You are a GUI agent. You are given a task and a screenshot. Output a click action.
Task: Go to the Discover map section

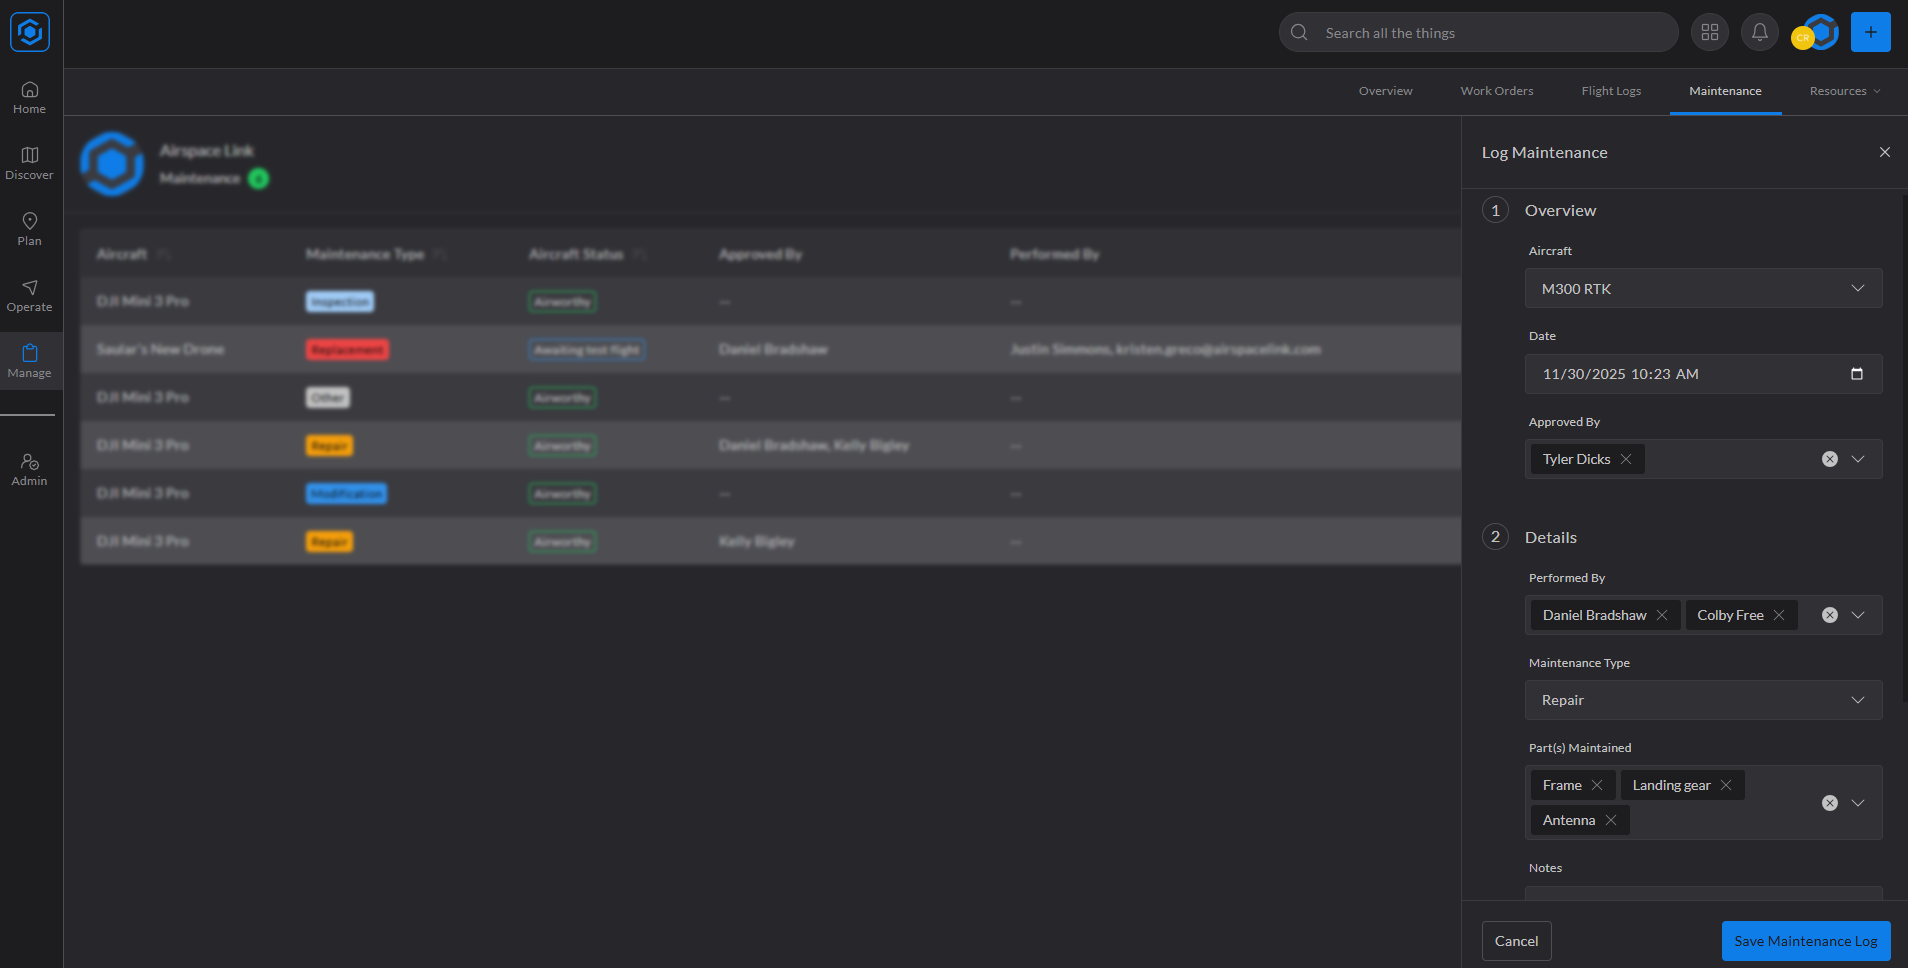pos(30,163)
